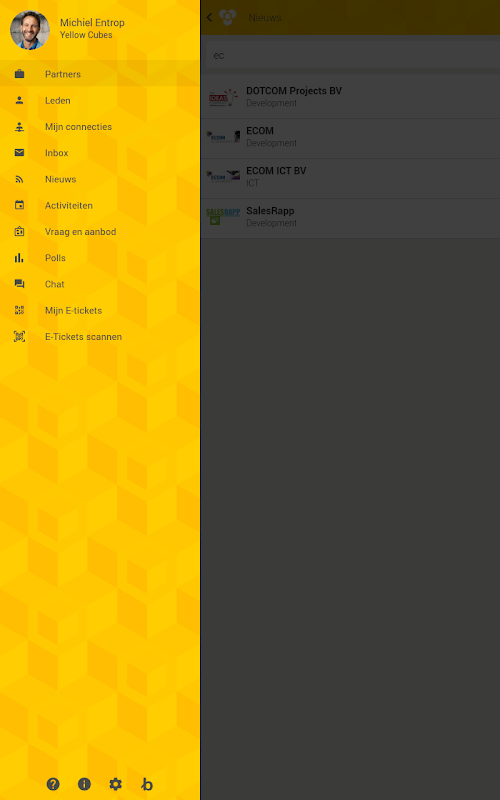Click the Michiel Entrop name

[92, 22]
